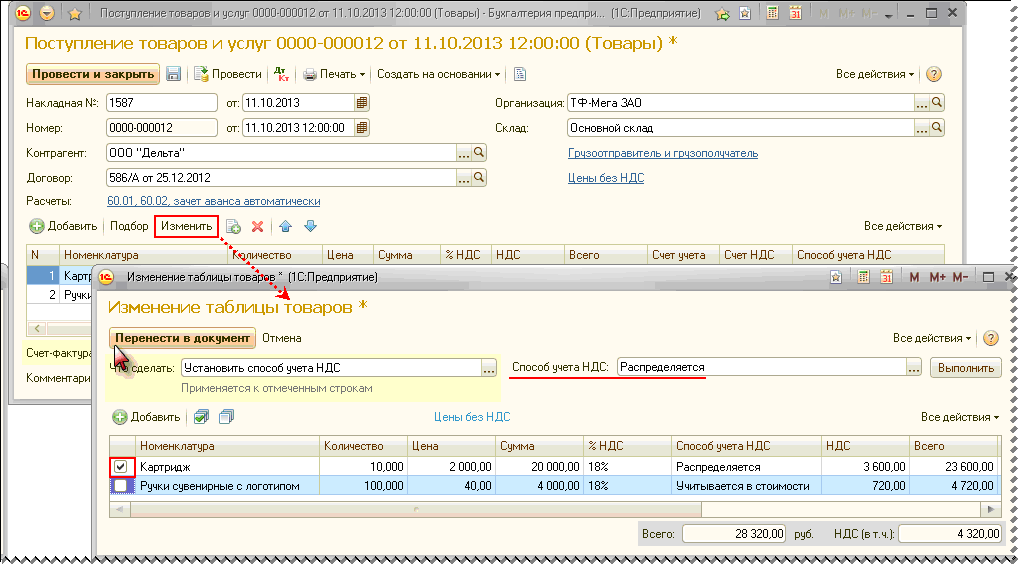Open Все действия menu in main document header

876,75
